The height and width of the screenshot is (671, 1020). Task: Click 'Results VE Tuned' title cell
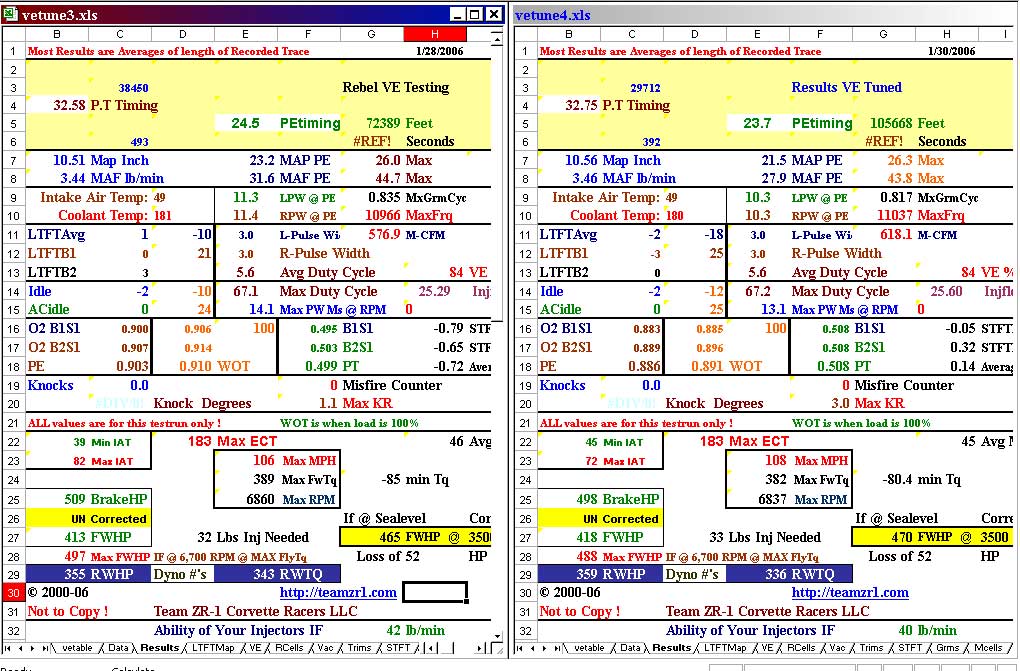tap(846, 87)
